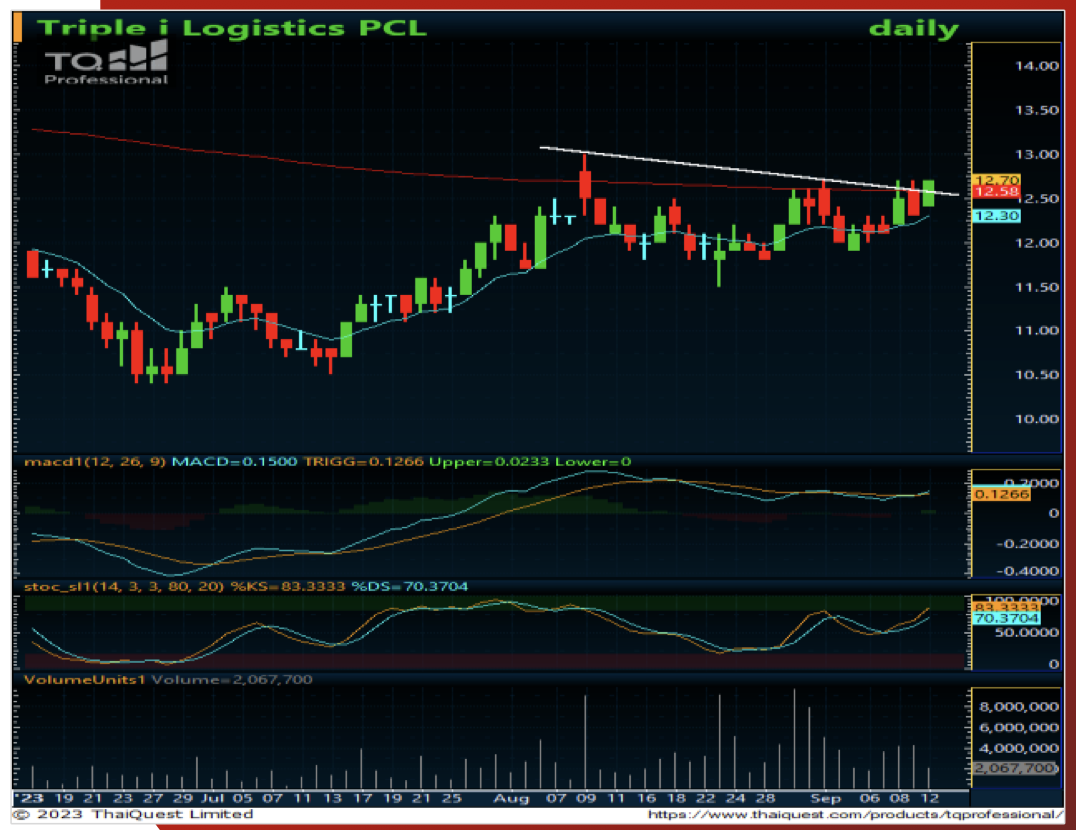
Task: Click the "09" date label on time axis
Action: click(586, 798)
